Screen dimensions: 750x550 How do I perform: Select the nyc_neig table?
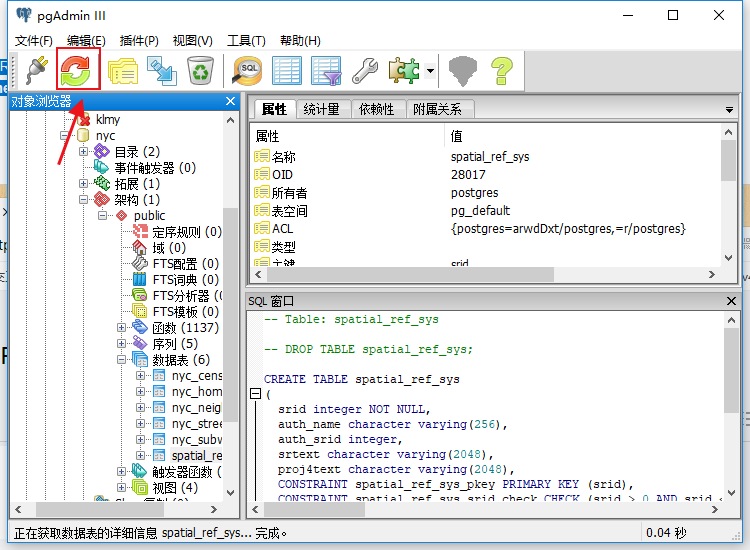click(197, 408)
